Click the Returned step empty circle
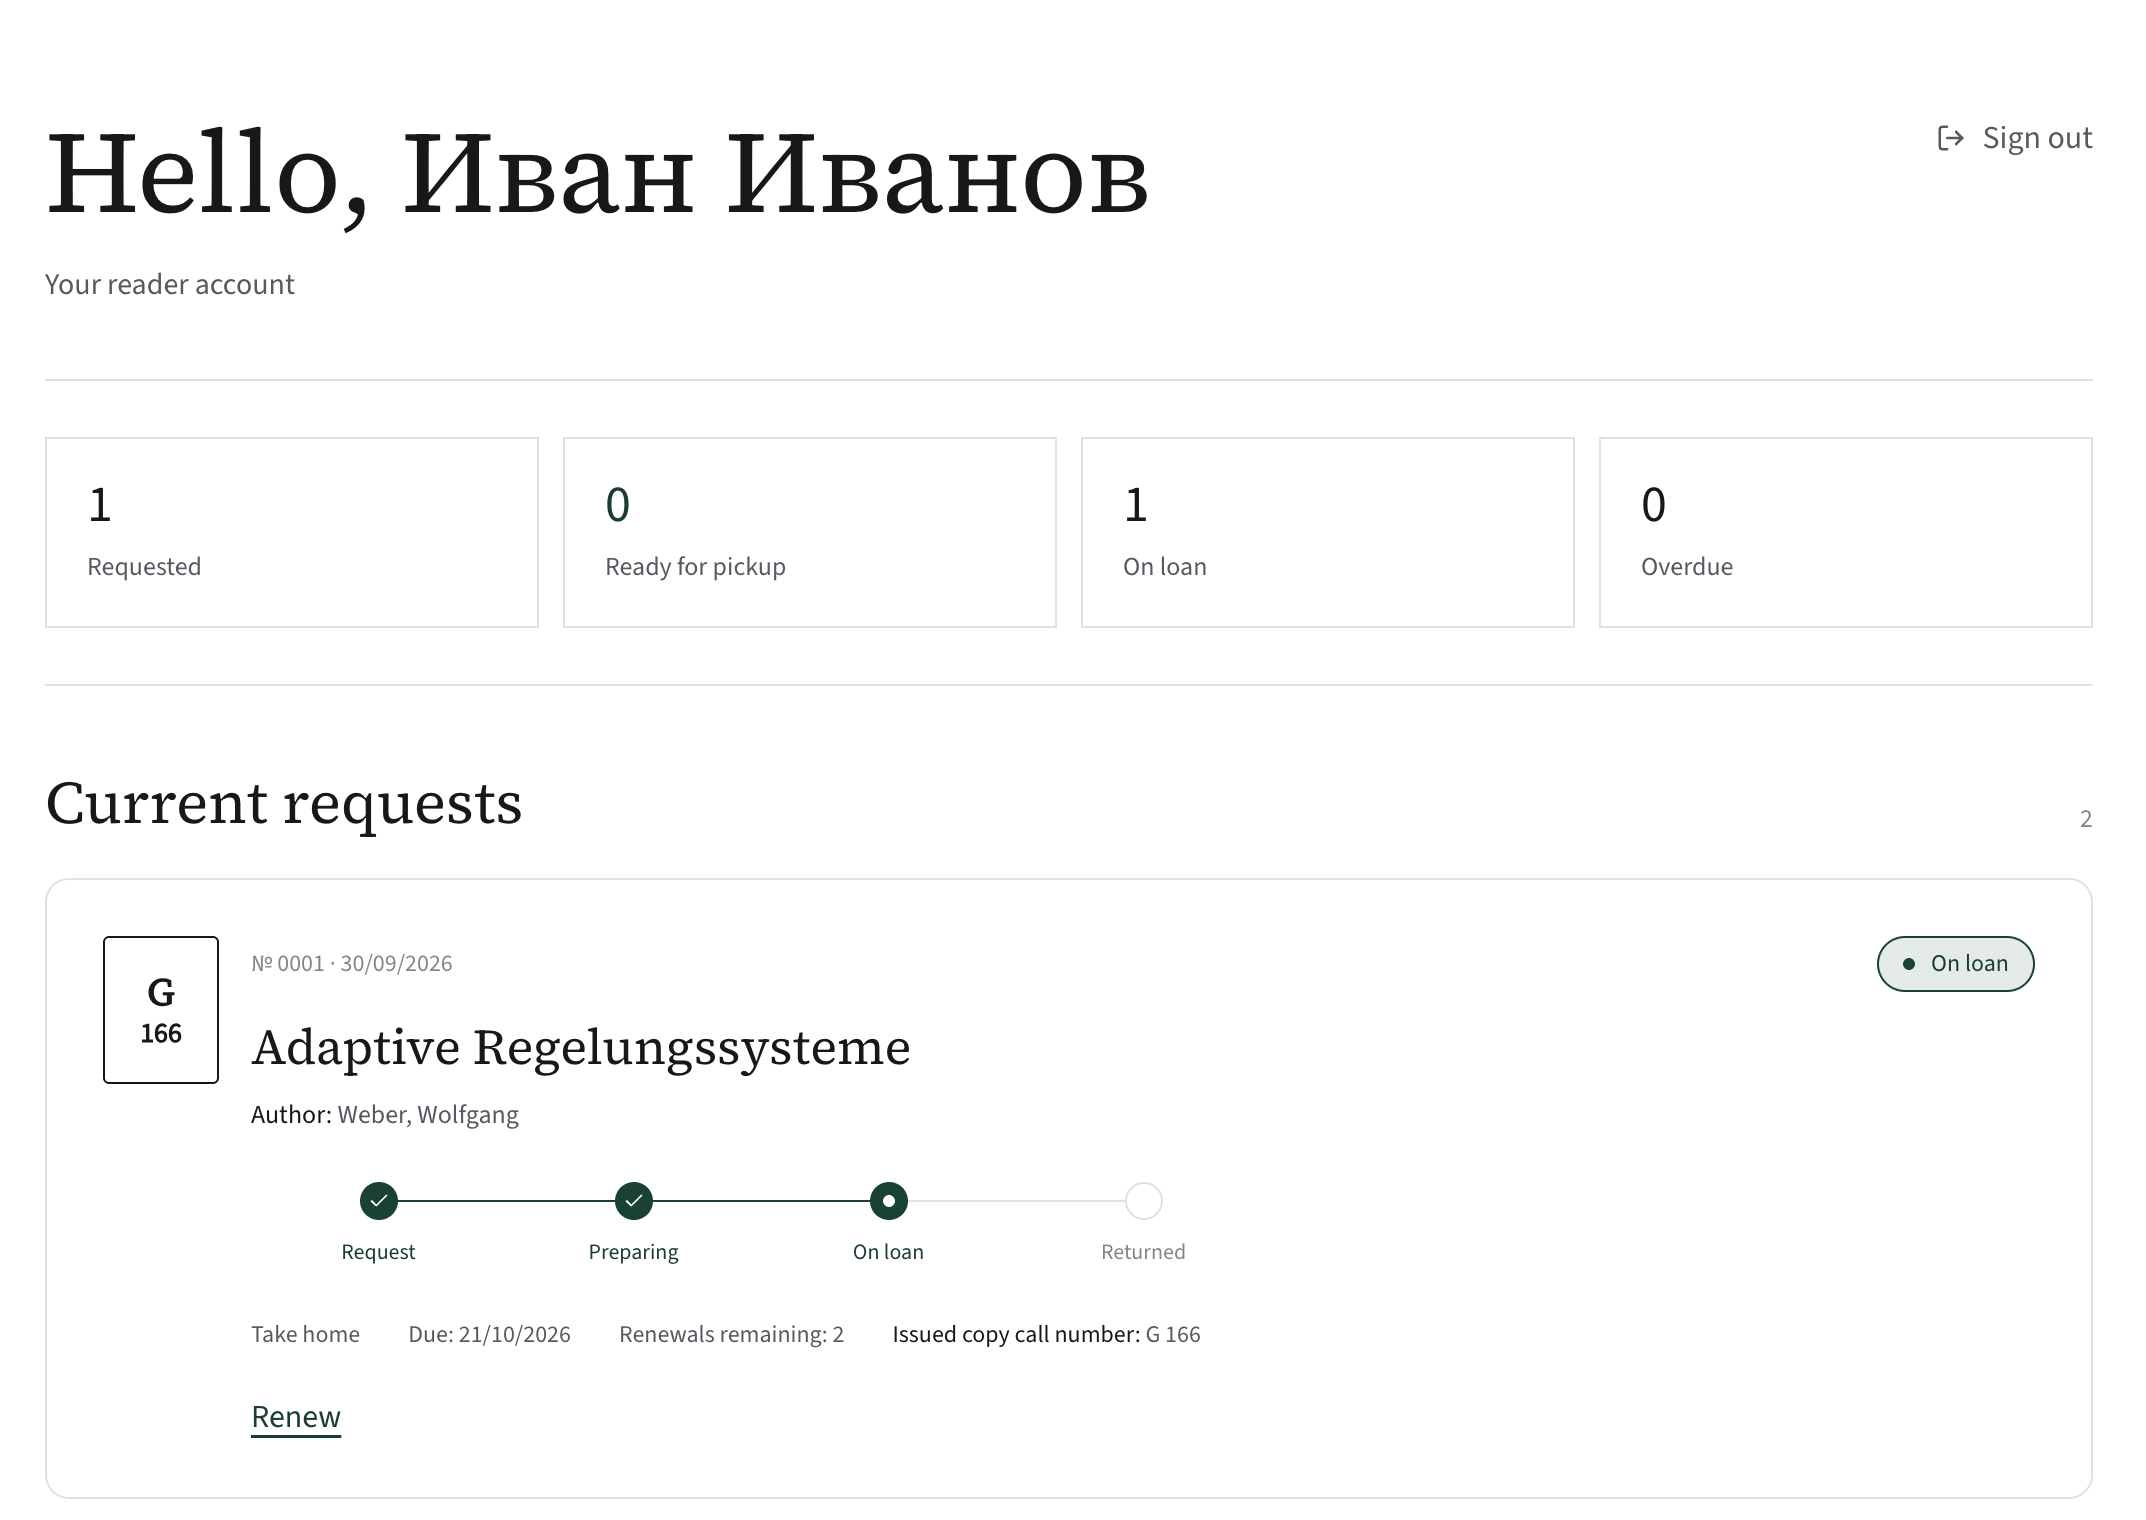The image size is (2146, 1520). click(x=1144, y=1201)
